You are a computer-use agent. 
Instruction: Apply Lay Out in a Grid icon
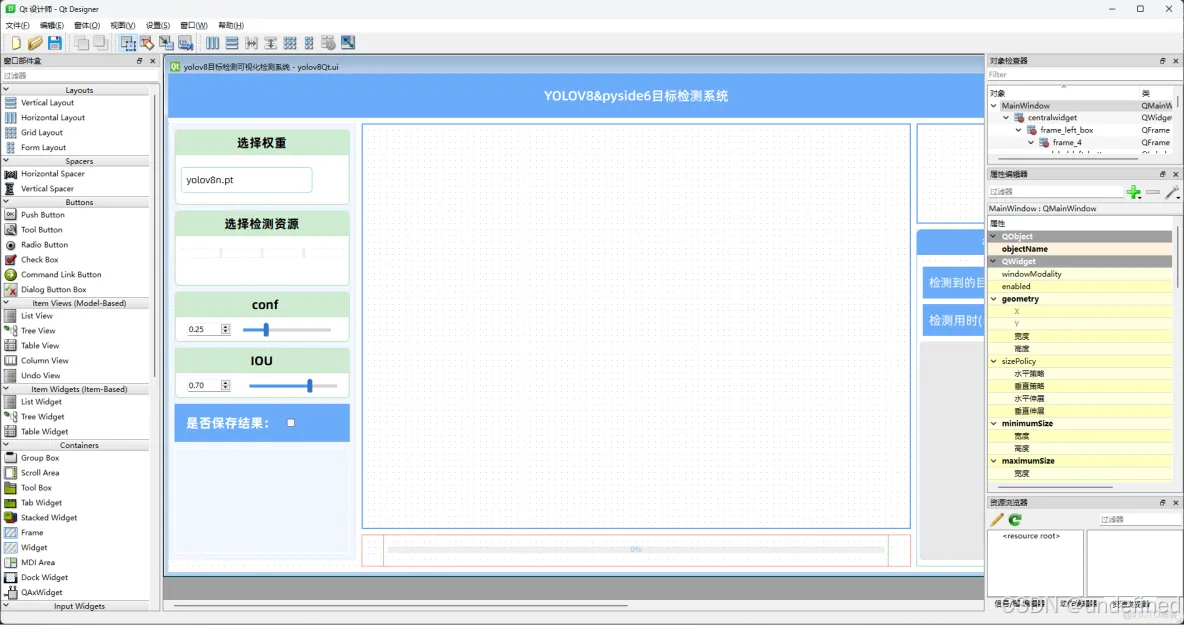(x=290, y=43)
